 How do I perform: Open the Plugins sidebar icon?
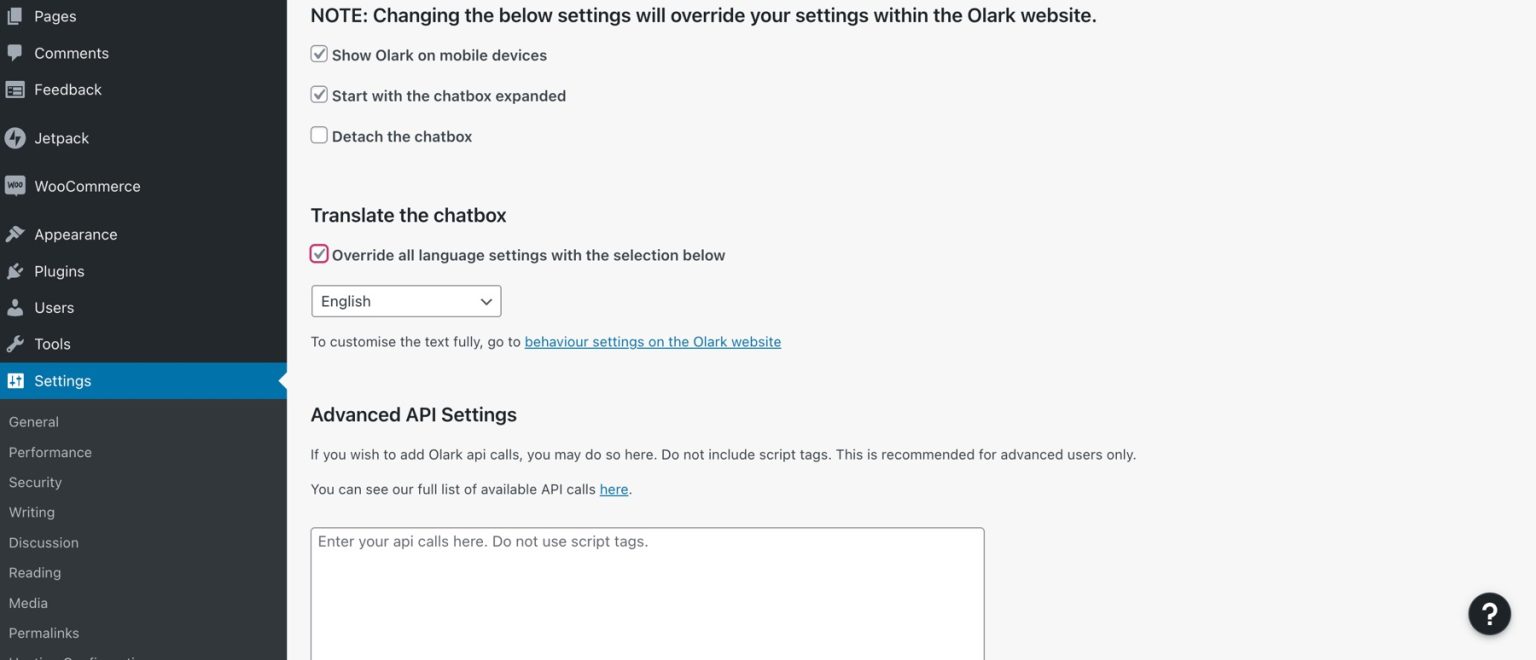point(14,270)
